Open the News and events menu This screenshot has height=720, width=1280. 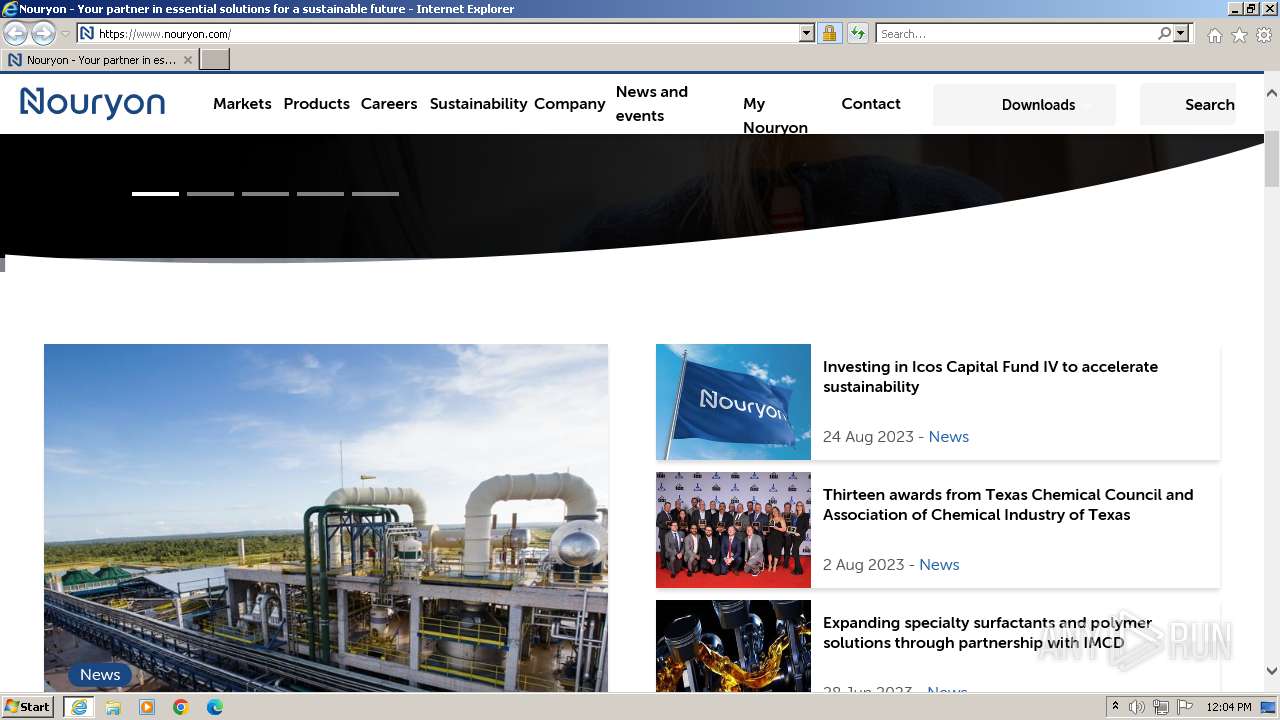[x=652, y=104]
